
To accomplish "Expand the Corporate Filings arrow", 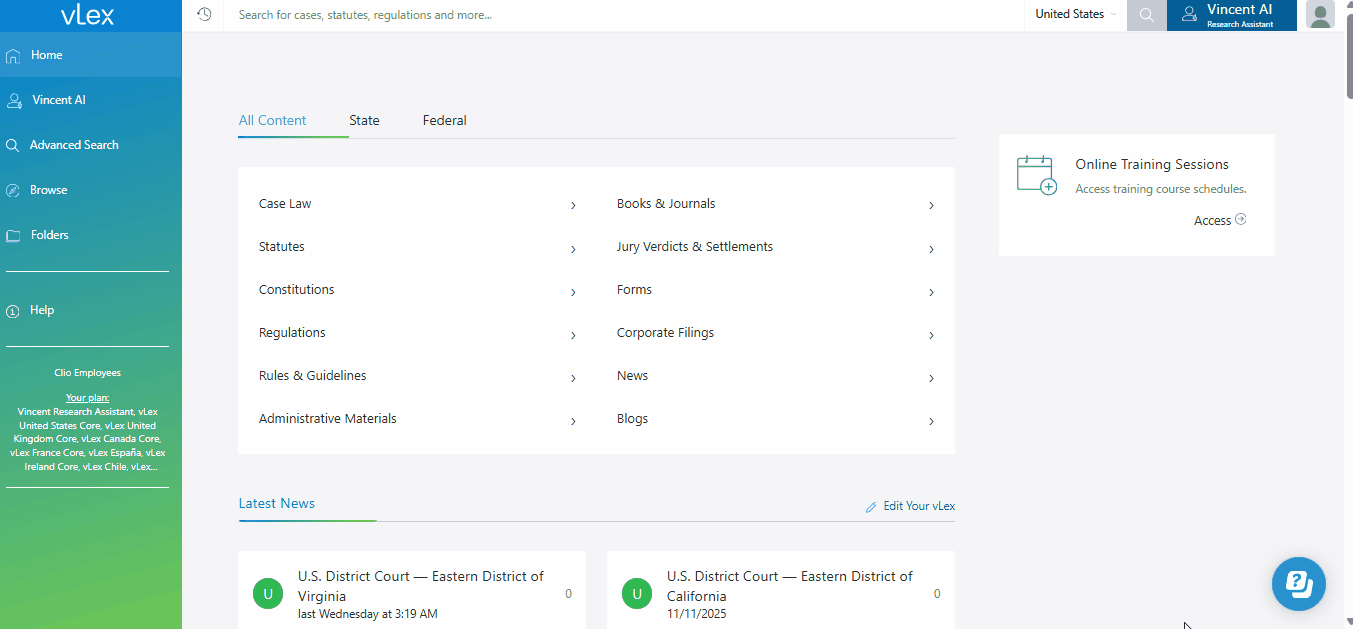I will click(x=931, y=334).
